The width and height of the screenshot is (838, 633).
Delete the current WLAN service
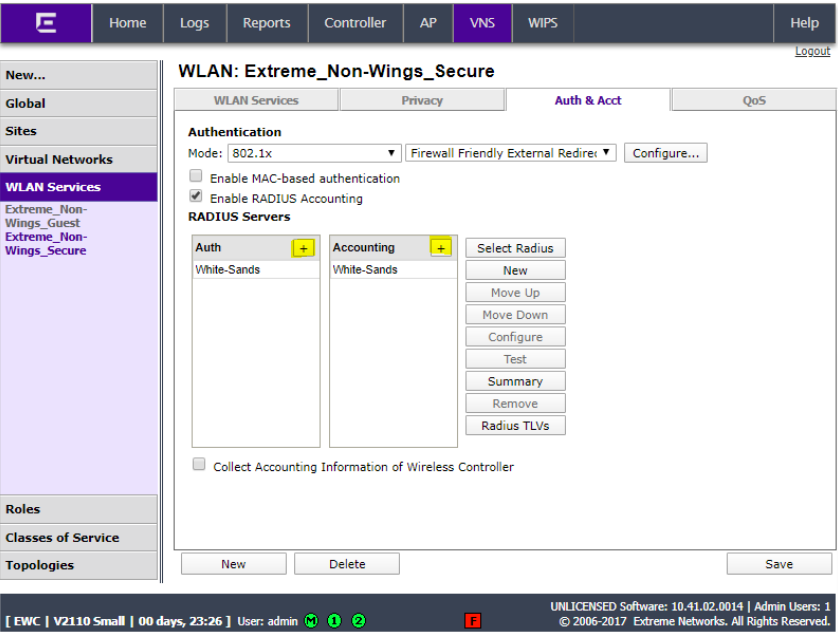[x=347, y=564]
